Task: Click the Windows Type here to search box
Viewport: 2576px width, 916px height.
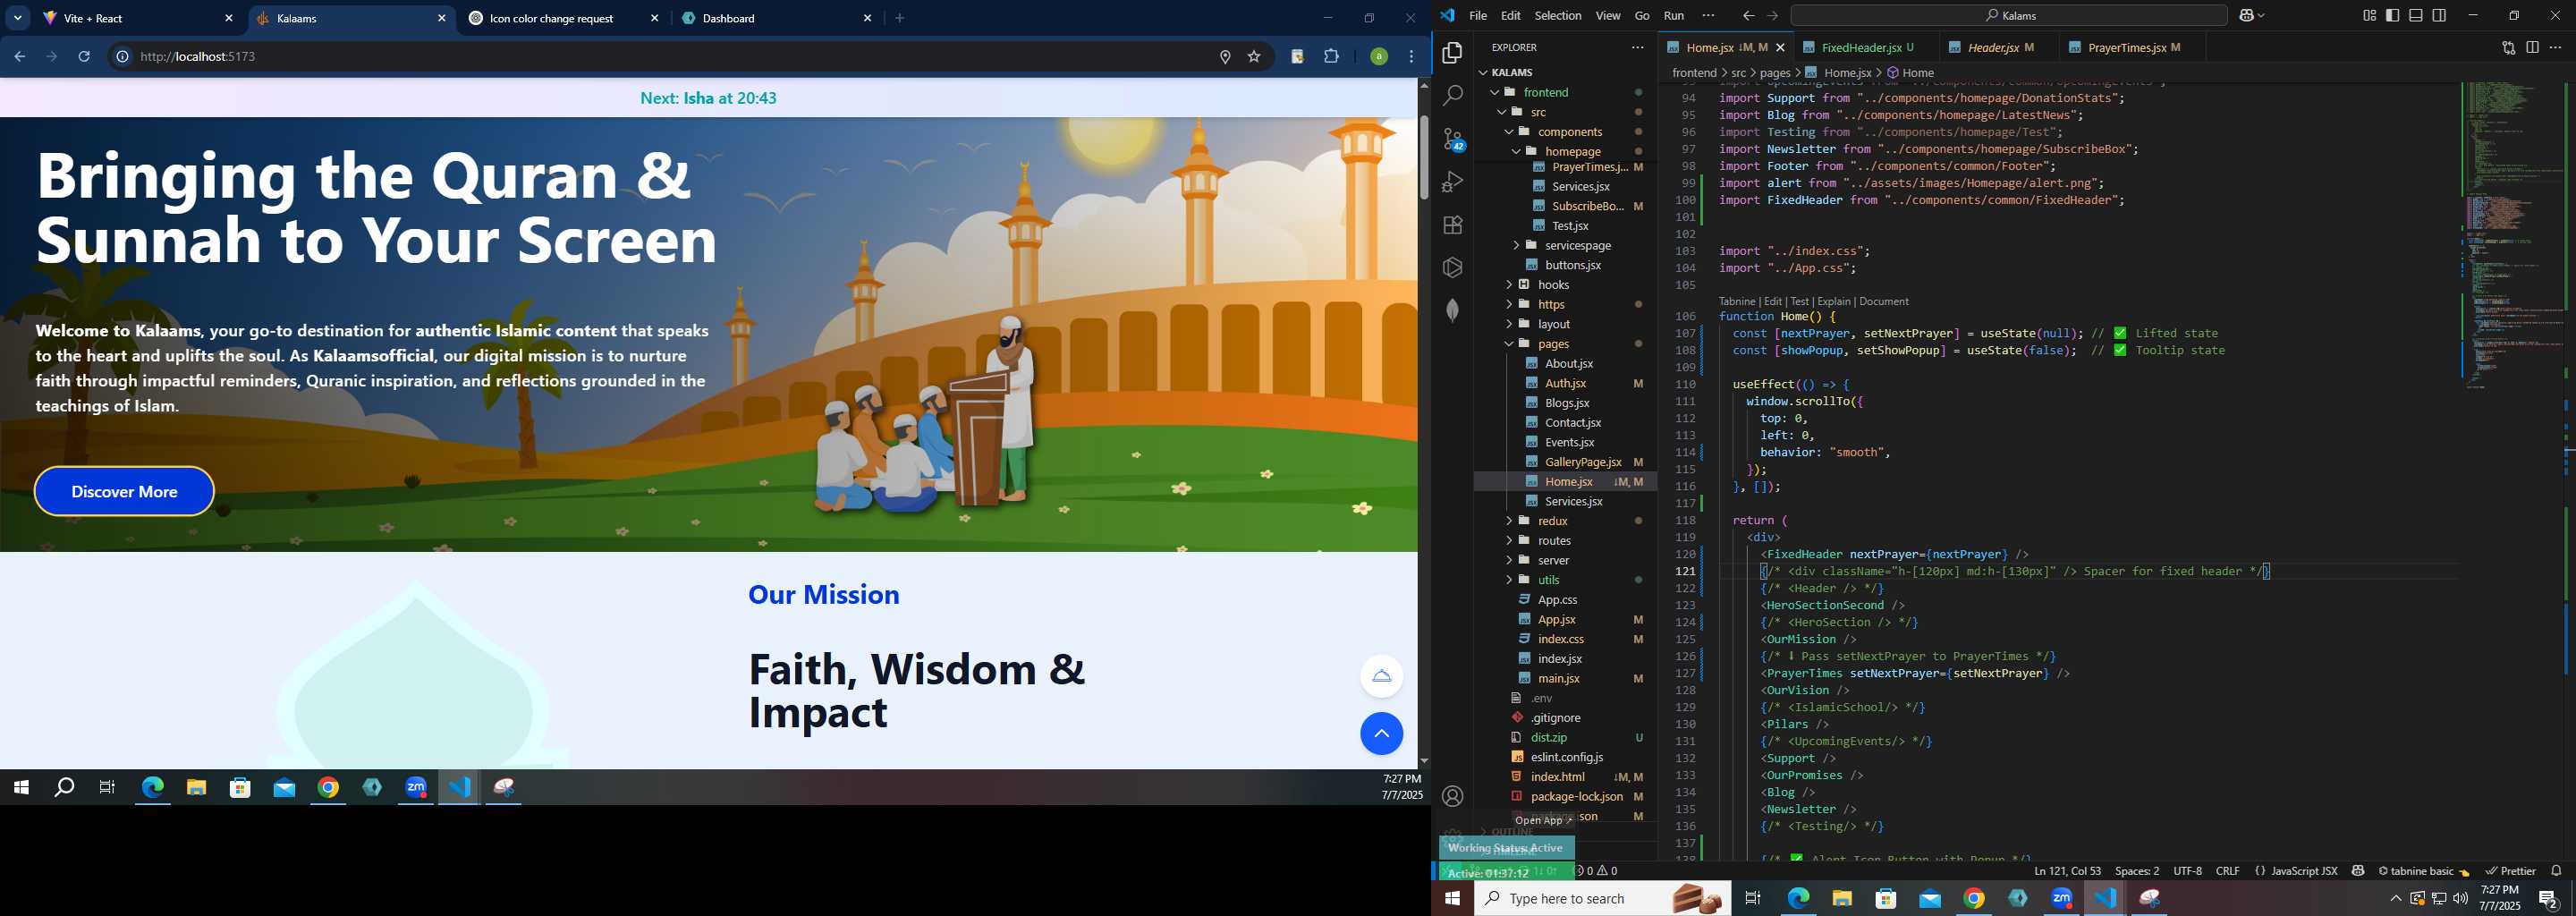Action: (1603, 899)
